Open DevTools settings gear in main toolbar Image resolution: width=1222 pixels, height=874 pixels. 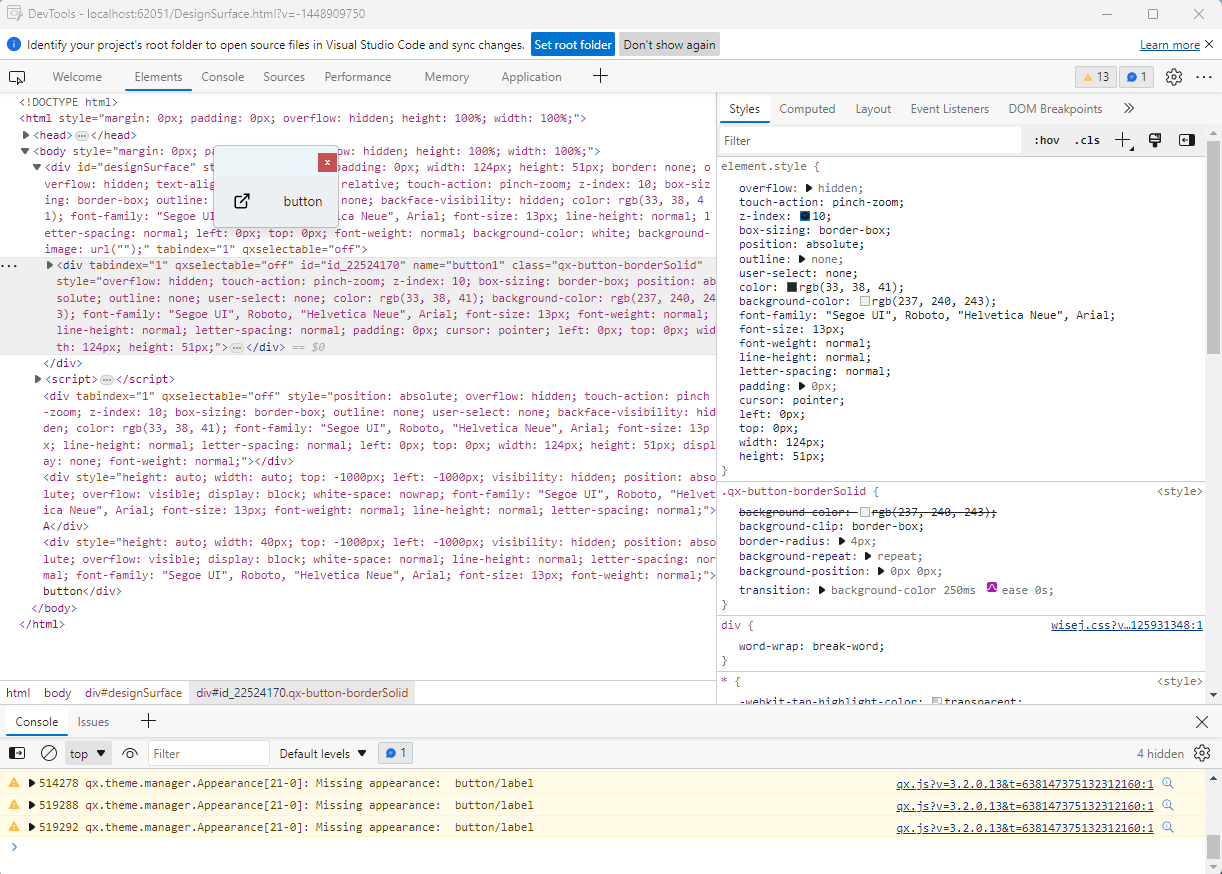(x=1174, y=77)
